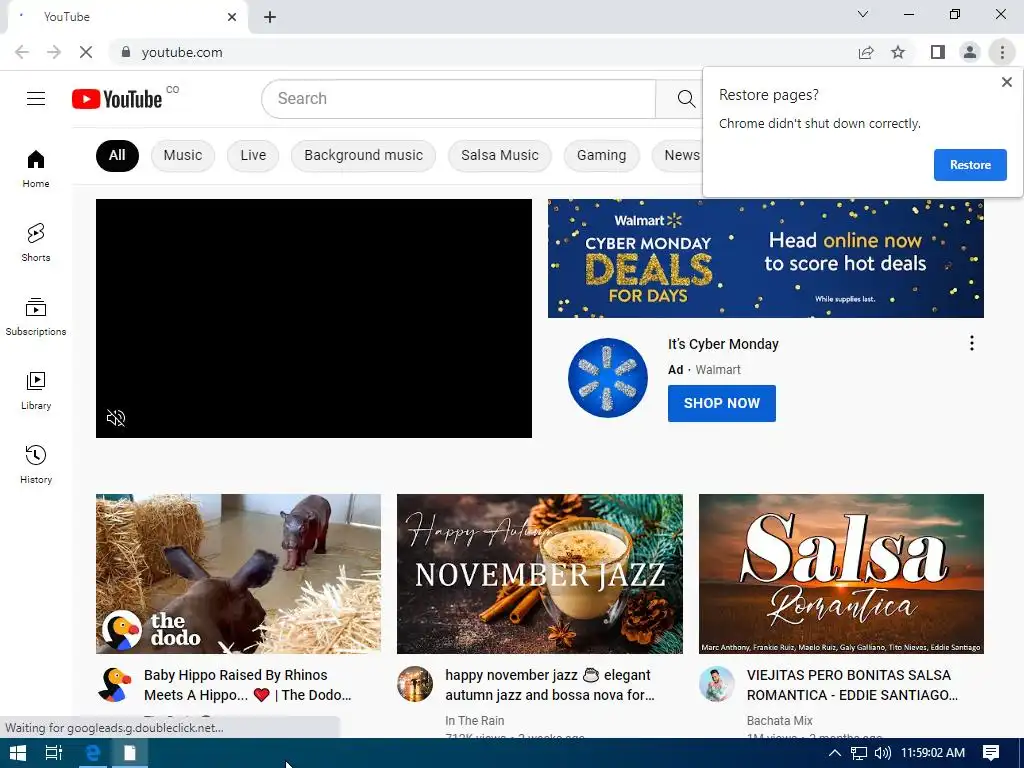Expand the tab search chevron
Image resolution: width=1024 pixels, height=768 pixels.
tap(863, 14)
